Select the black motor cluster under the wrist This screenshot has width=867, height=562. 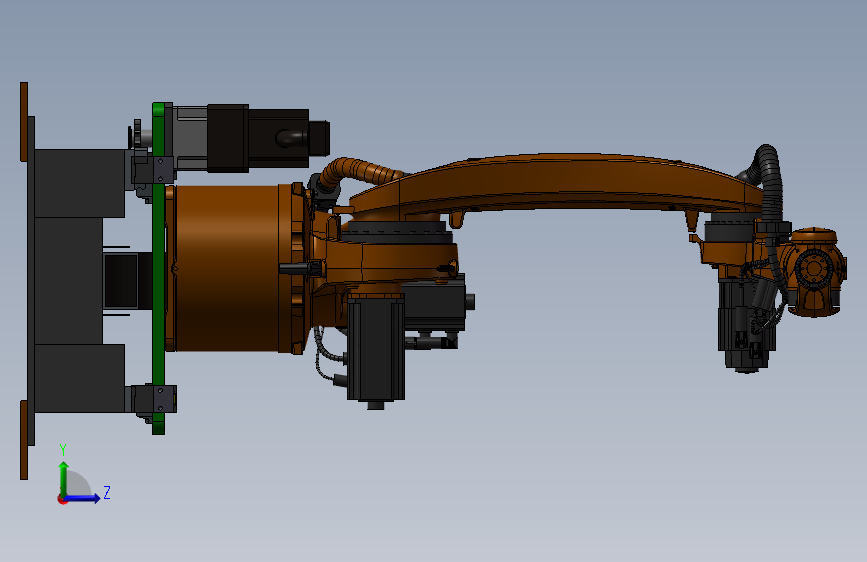745,324
